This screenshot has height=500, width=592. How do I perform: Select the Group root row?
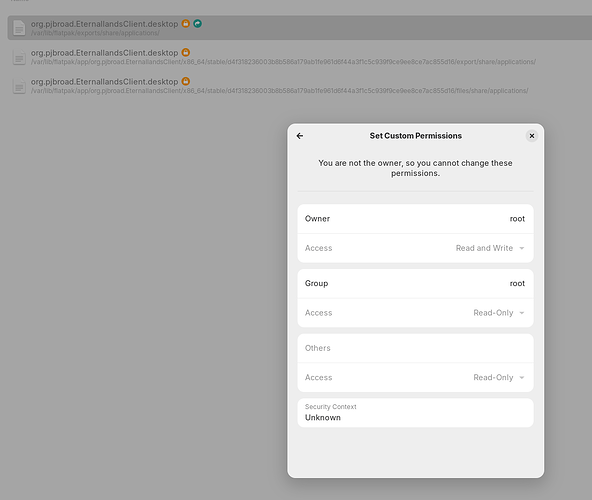pyautogui.click(x=415, y=283)
